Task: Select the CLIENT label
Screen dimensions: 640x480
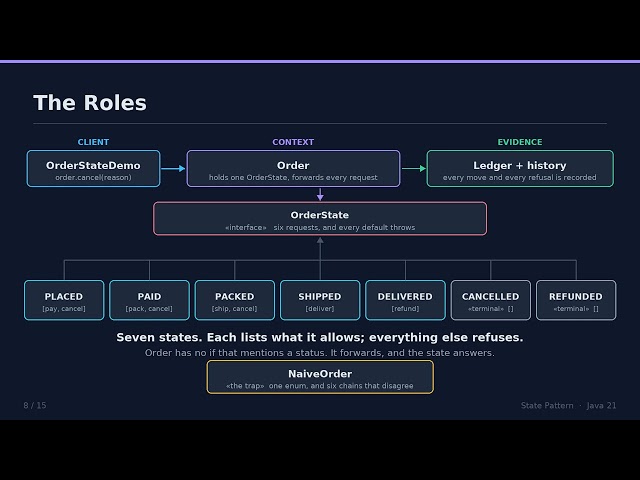Action: coord(93,142)
